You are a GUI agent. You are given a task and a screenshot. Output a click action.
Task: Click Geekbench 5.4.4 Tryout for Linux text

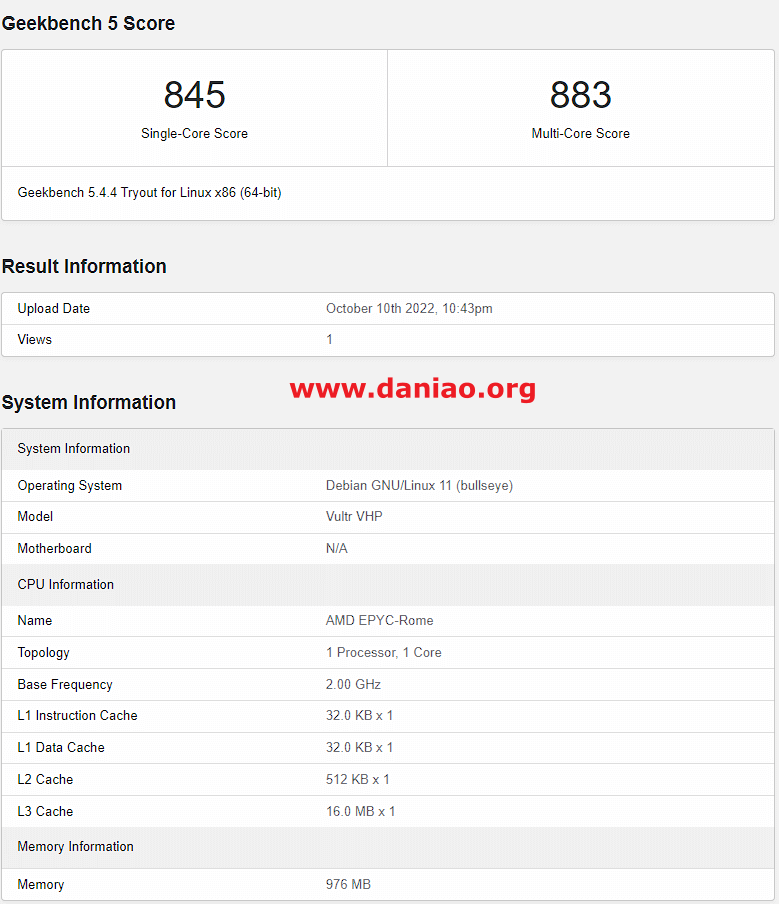click(x=149, y=193)
